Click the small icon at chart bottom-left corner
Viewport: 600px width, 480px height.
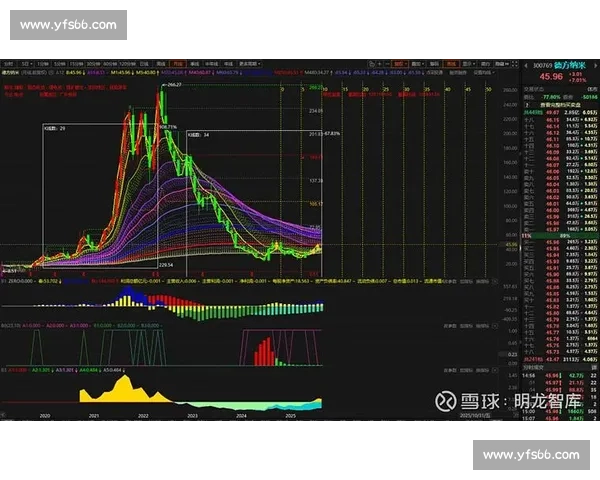coord(3,415)
